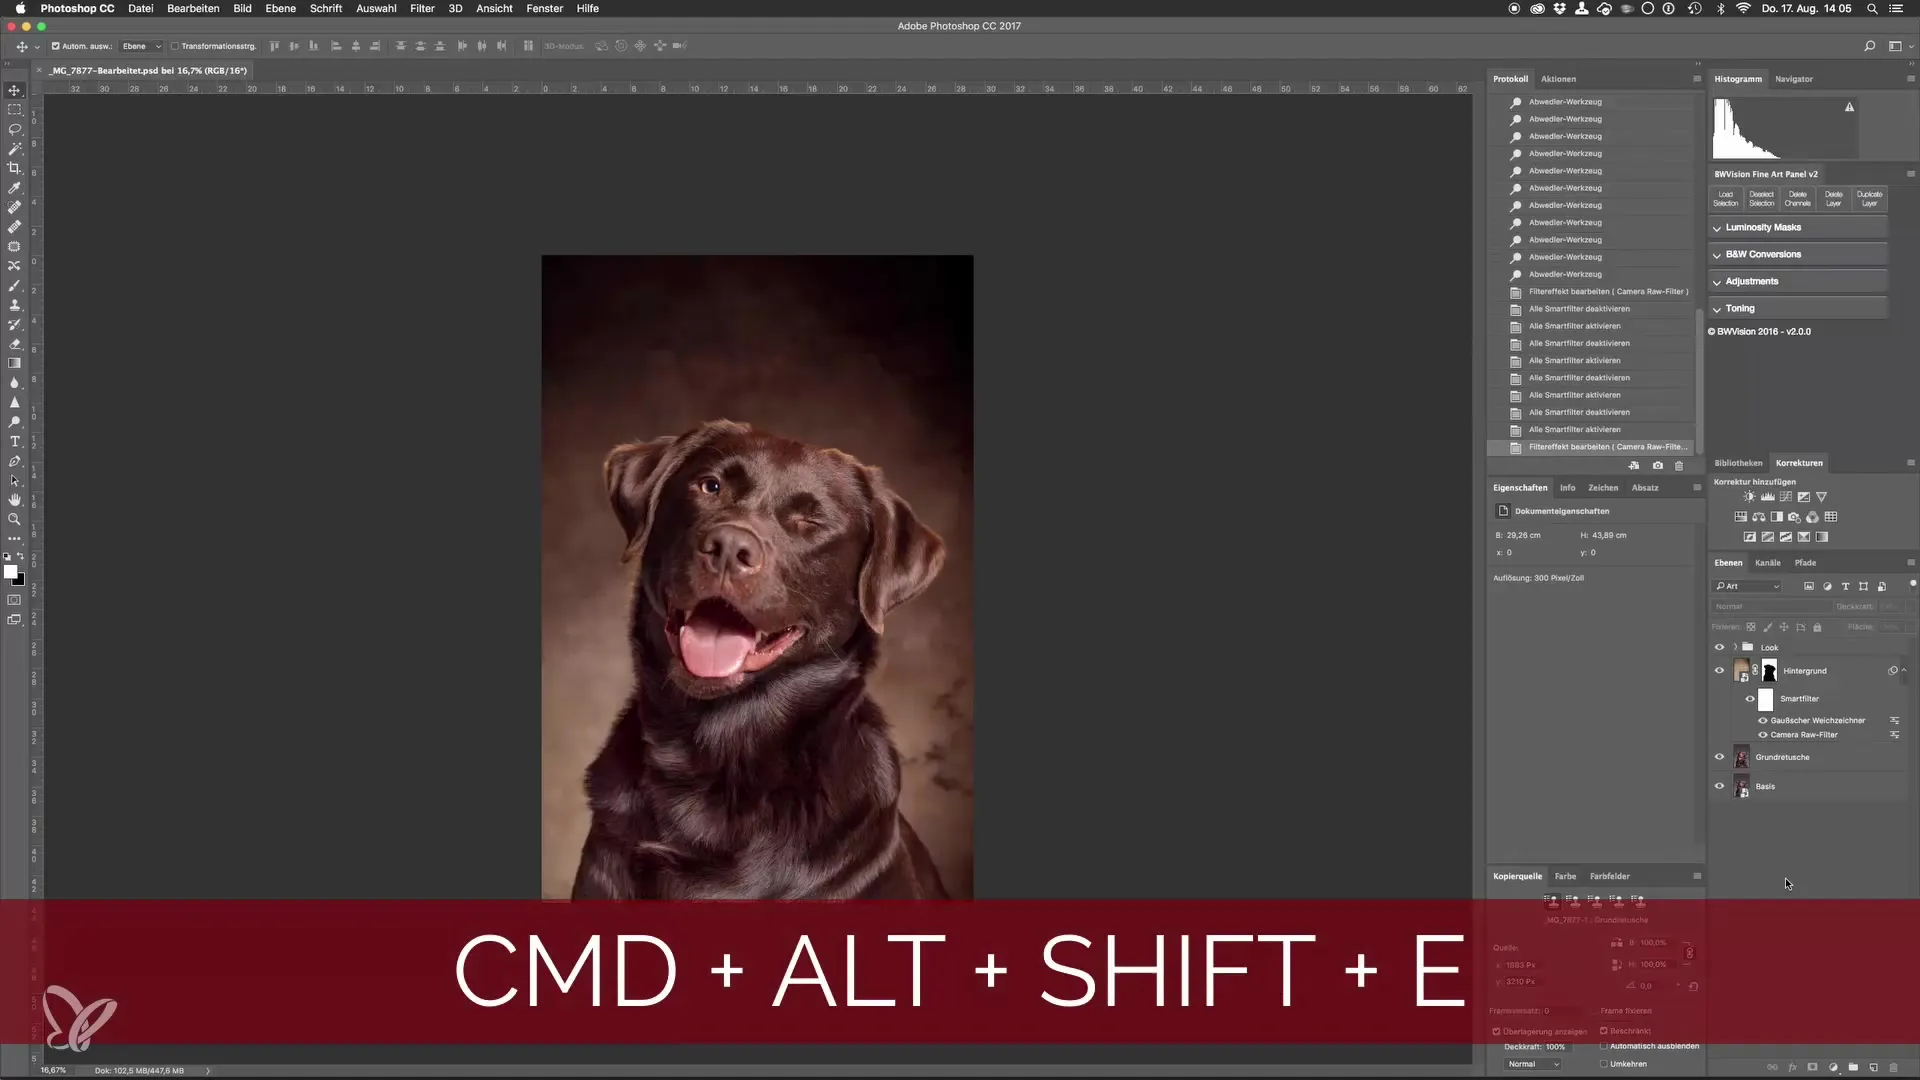The image size is (1920, 1080).
Task: Toggle Smartfilter visibility eye
Action: pyautogui.click(x=1750, y=699)
